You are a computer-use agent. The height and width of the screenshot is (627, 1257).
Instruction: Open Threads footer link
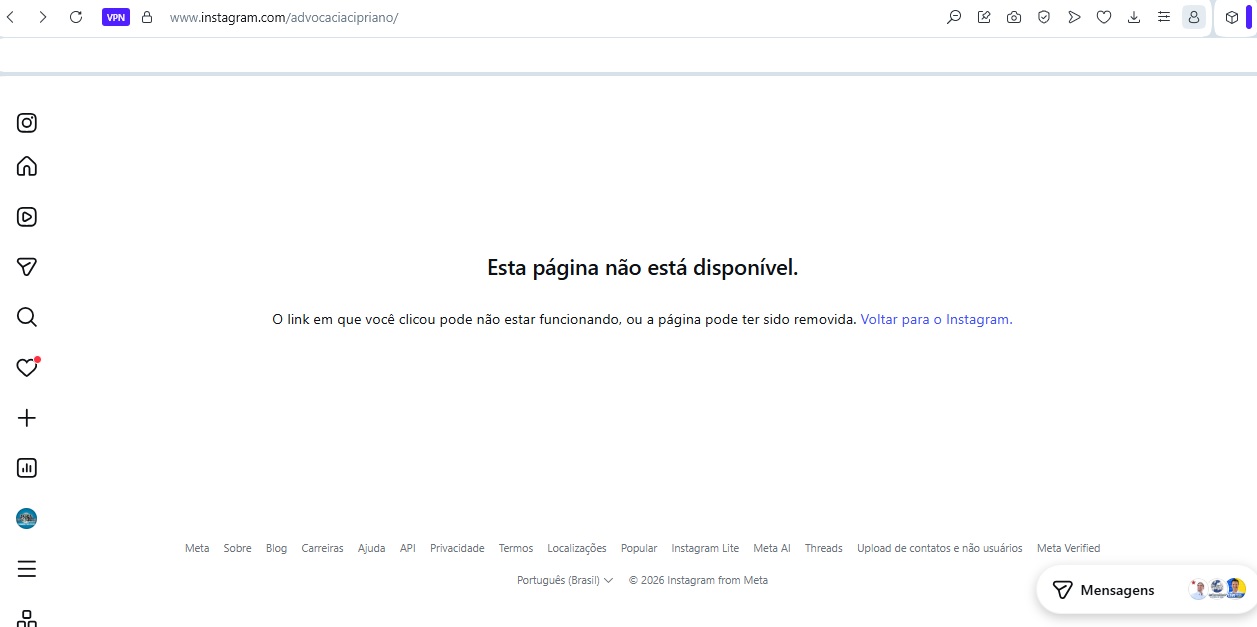coord(824,548)
